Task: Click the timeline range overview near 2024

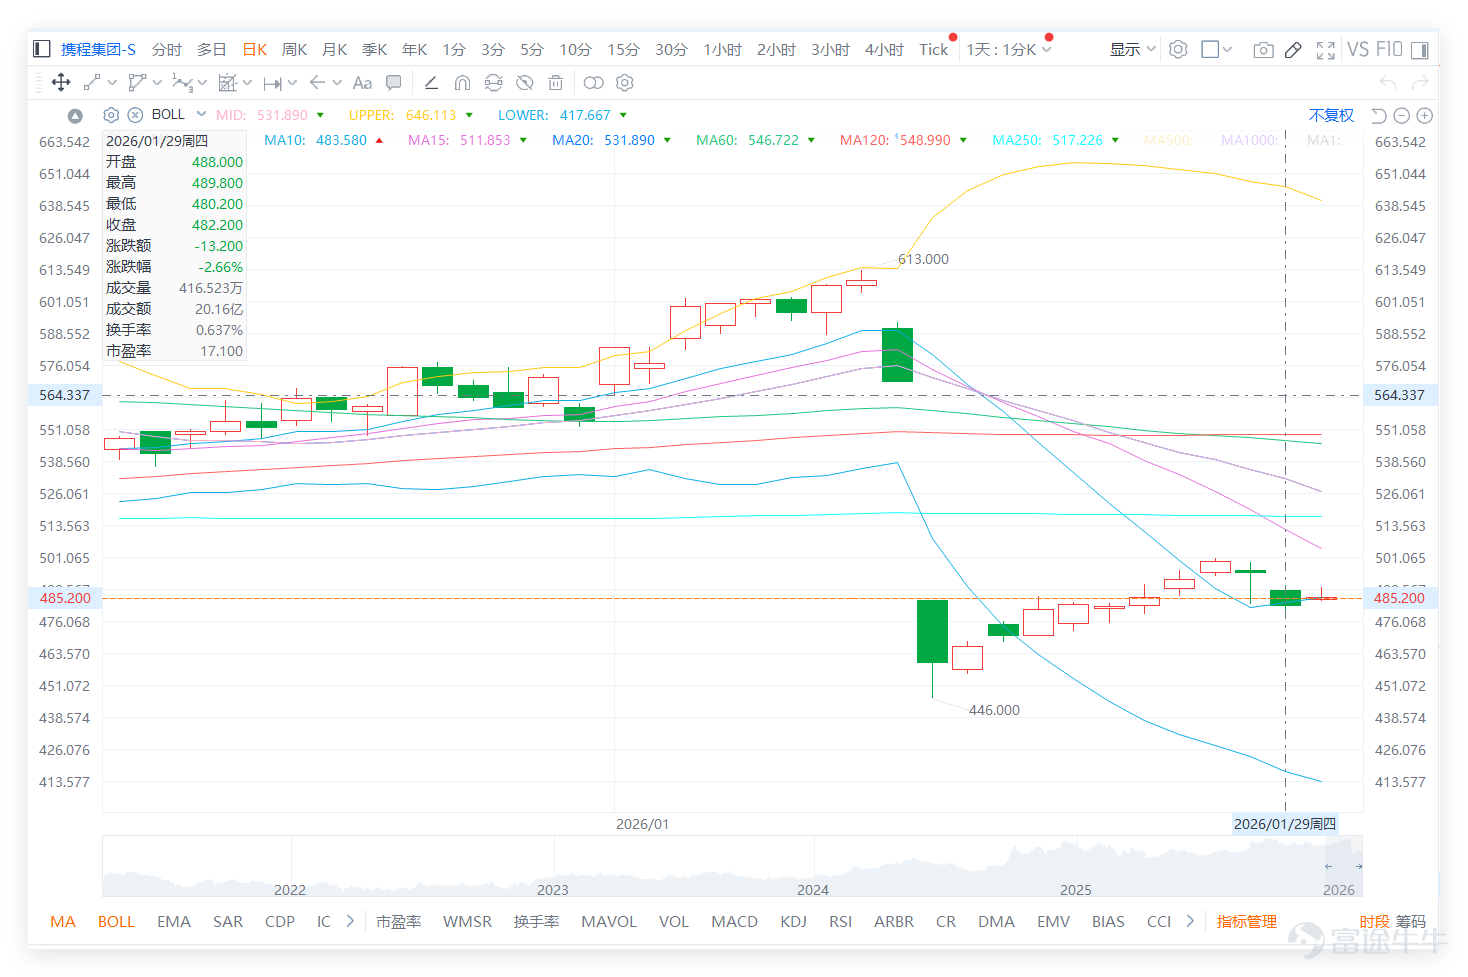Action: [813, 867]
